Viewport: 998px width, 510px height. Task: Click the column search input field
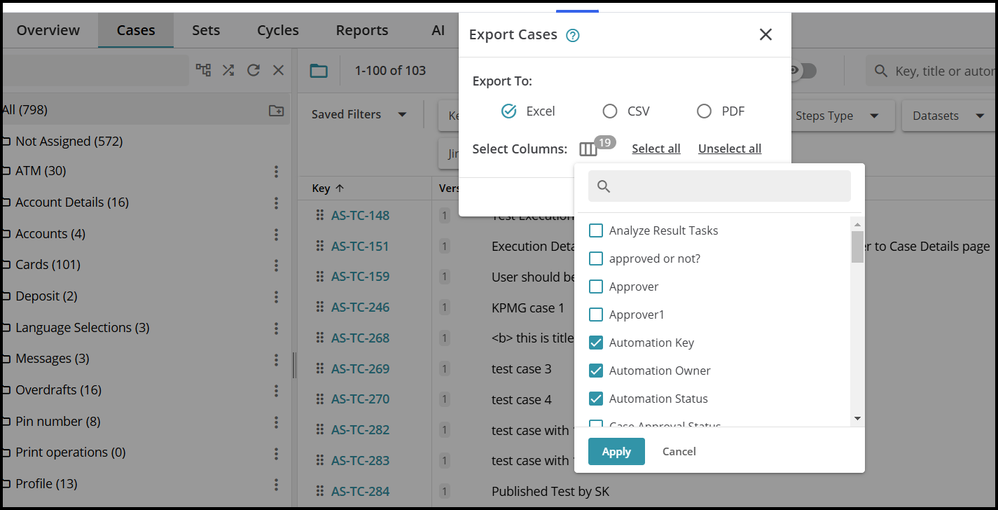point(719,186)
